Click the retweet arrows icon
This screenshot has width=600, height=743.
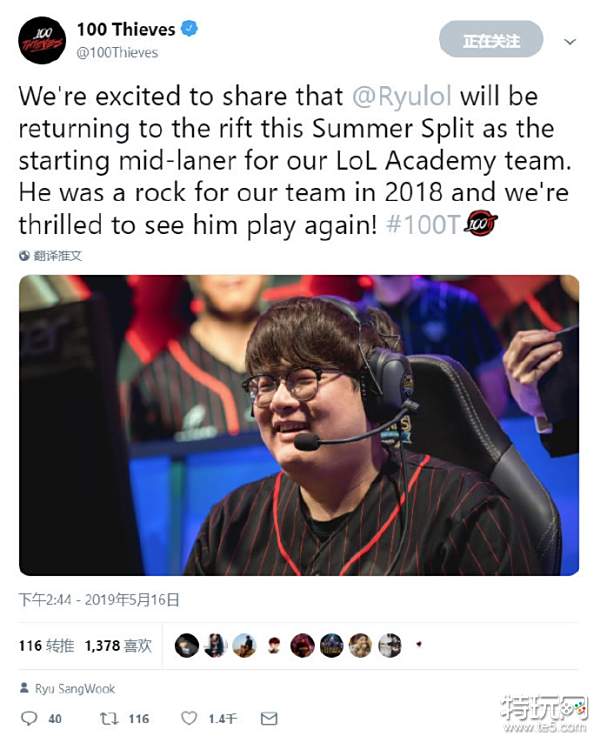coord(109,718)
